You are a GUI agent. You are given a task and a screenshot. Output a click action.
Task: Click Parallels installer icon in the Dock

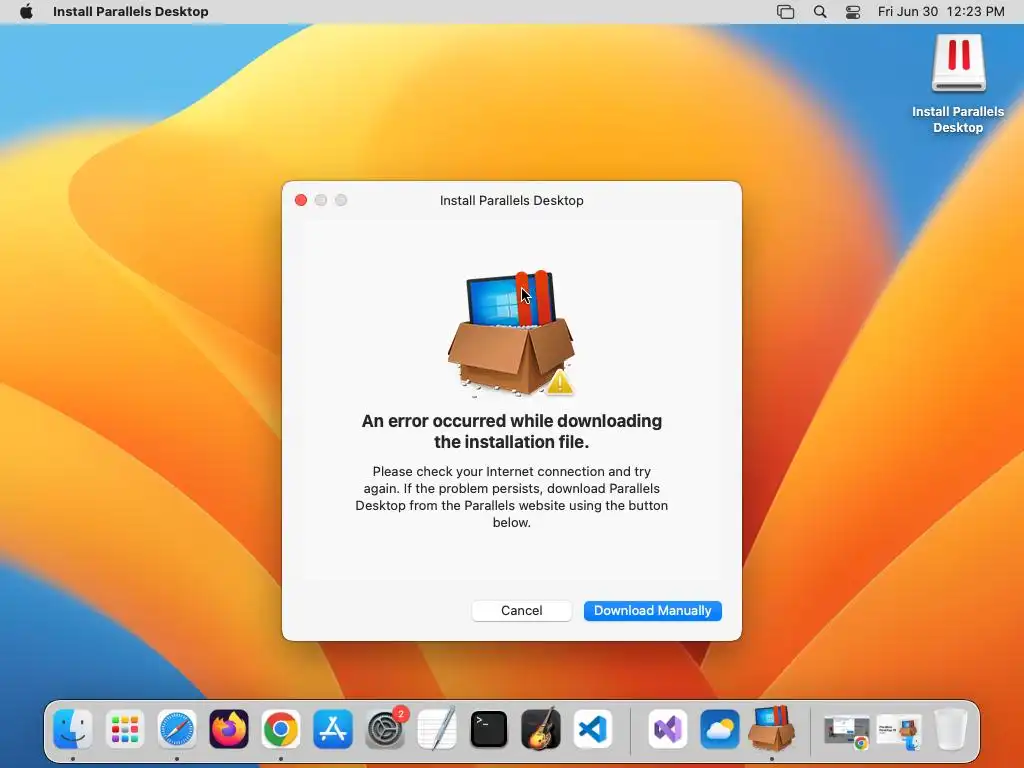[772, 728]
